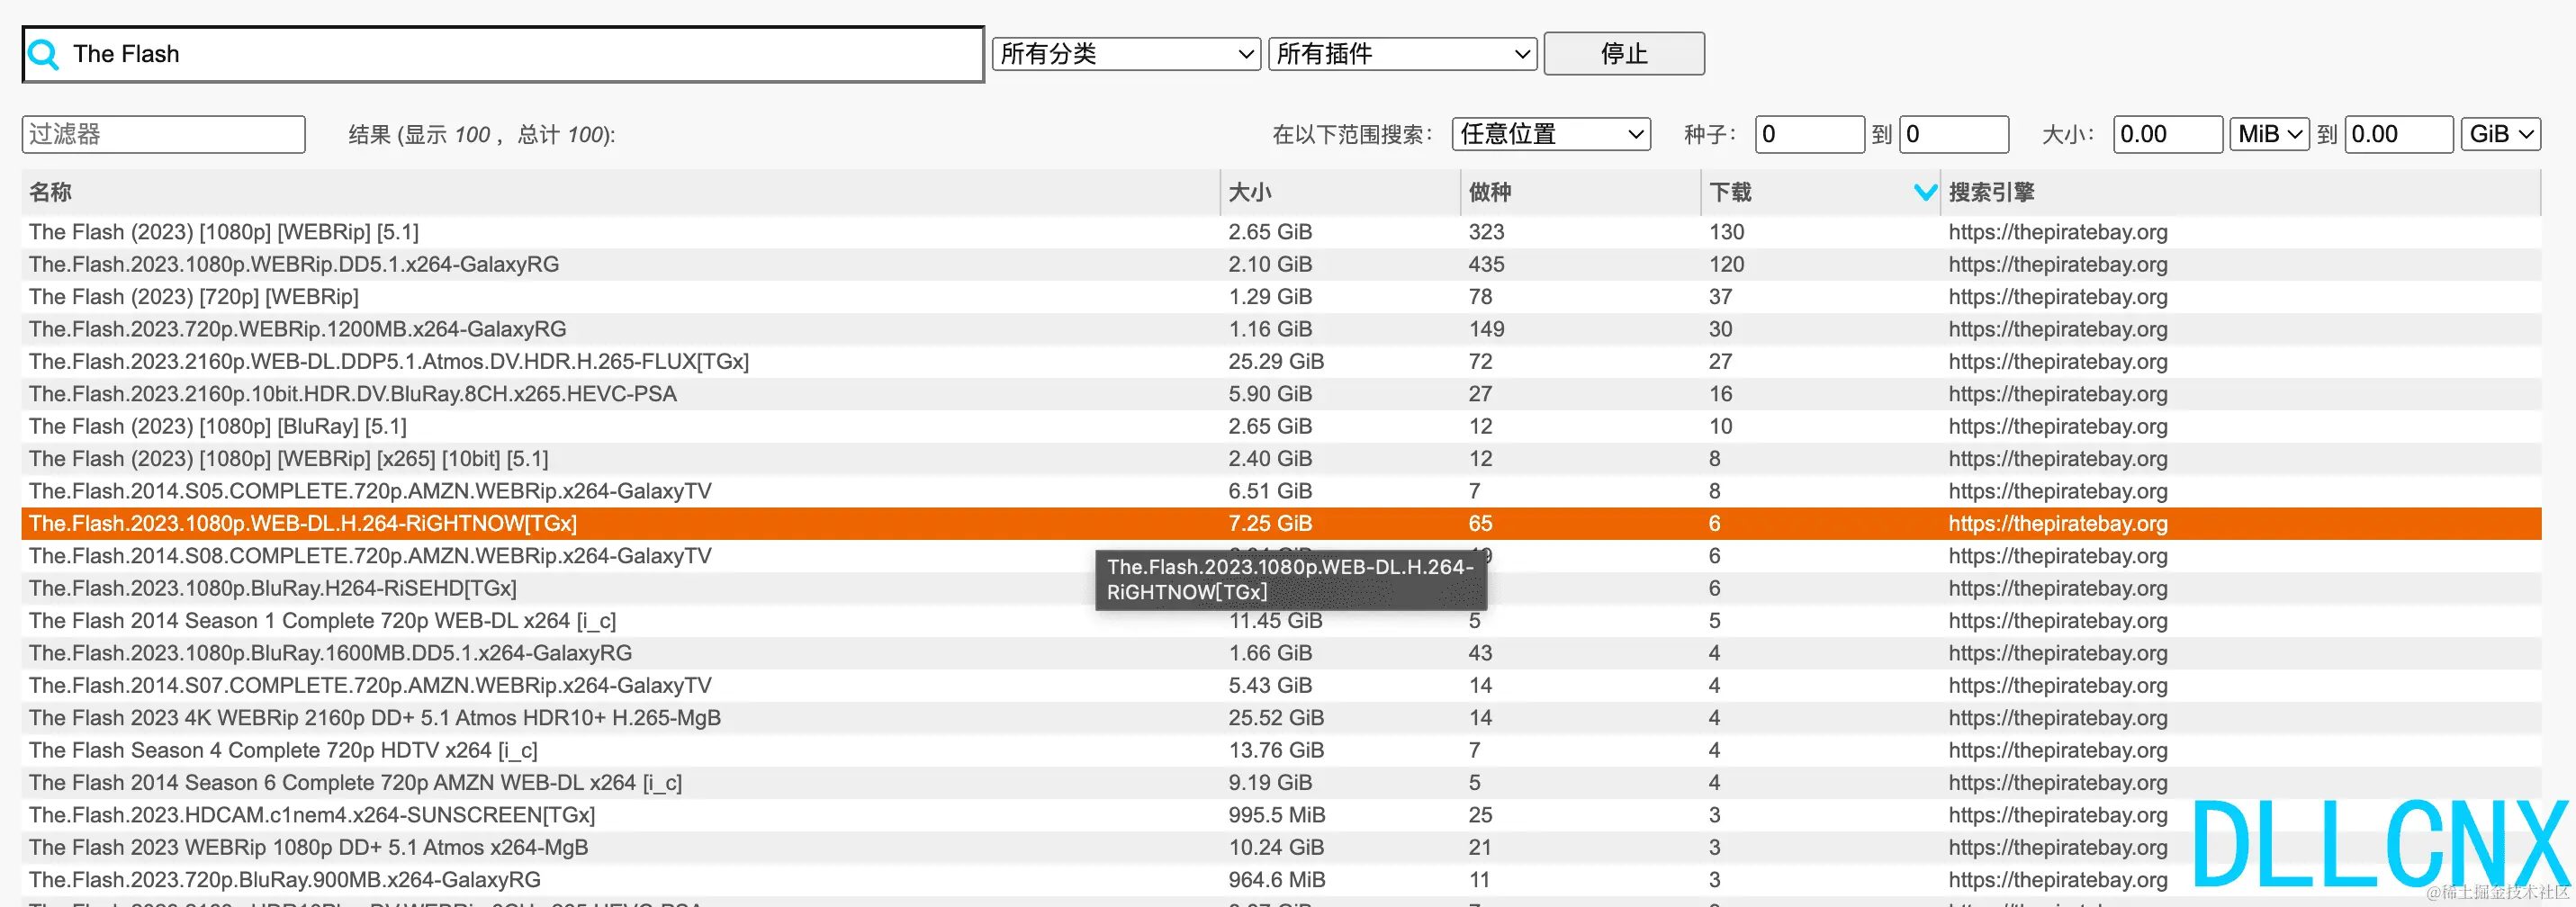Click the minimum size 0.00 field
The height and width of the screenshot is (907, 2576).
click(2167, 134)
